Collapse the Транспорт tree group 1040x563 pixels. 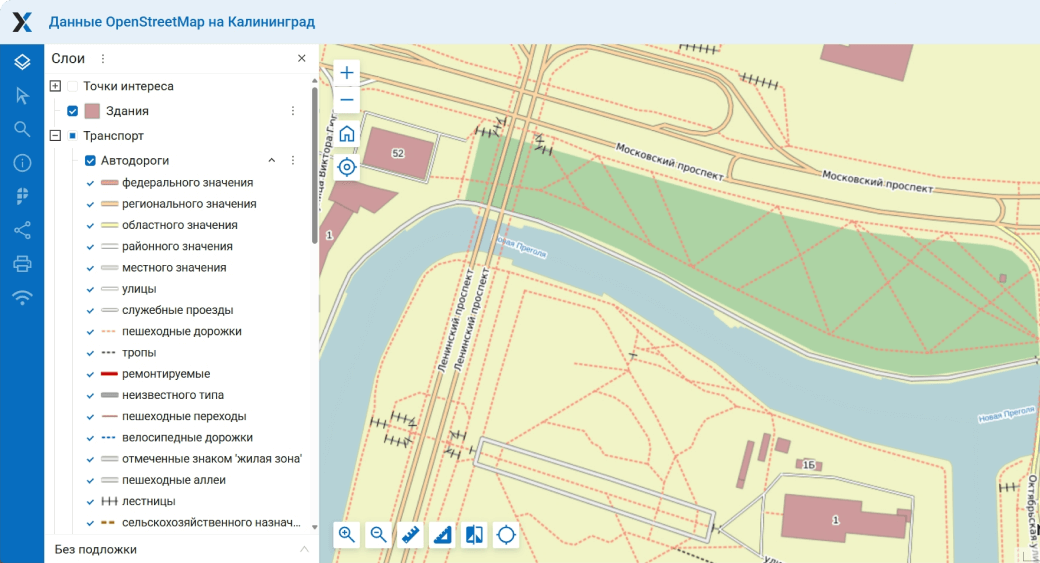(x=55, y=135)
